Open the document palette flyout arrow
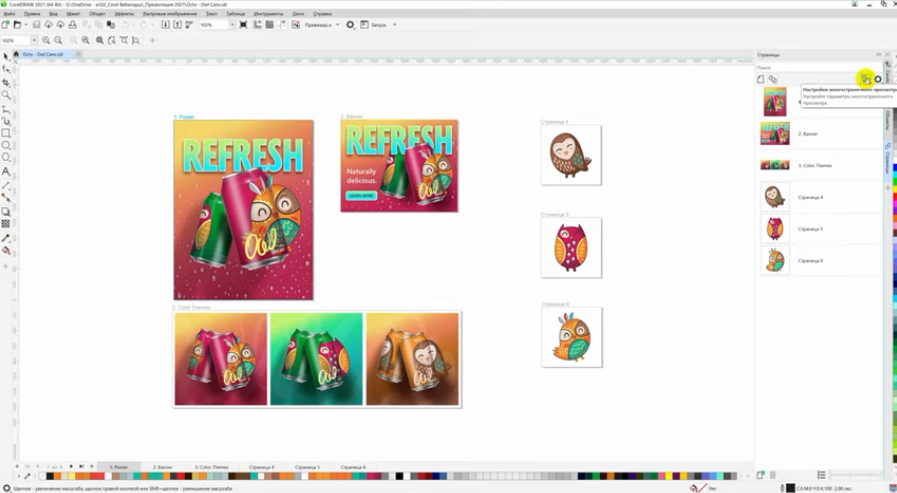Viewport: 897px width, 493px height. point(19,476)
